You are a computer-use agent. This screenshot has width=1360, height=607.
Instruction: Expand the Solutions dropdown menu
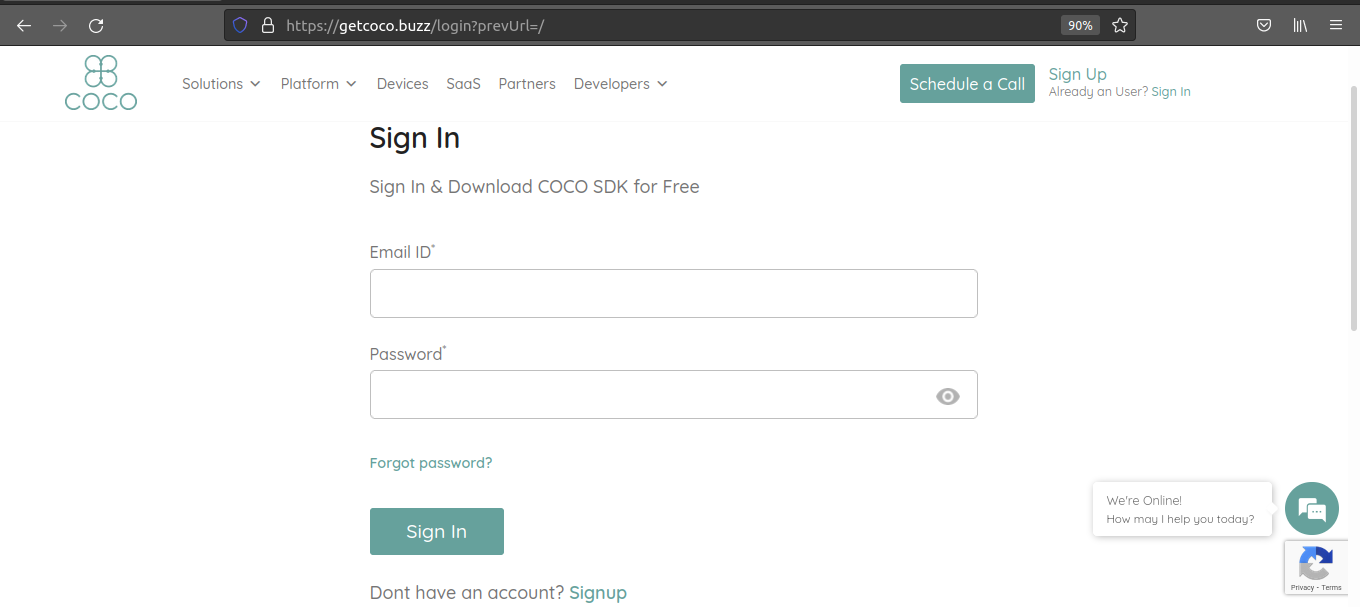tap(221, 84)
